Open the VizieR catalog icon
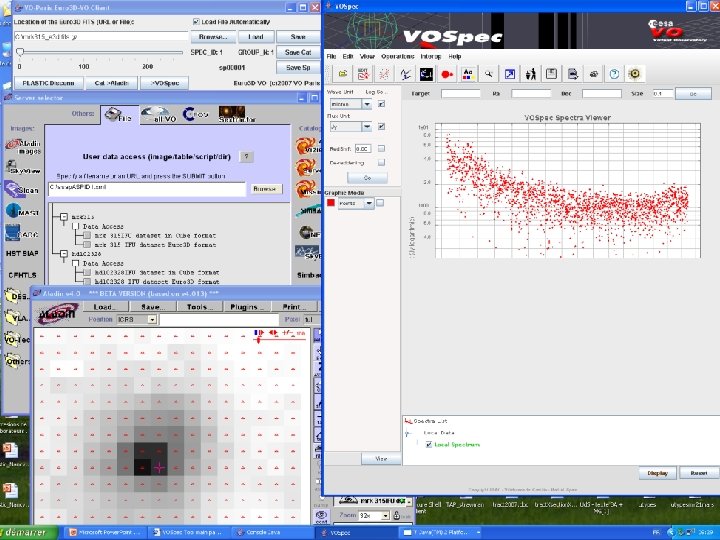Screen dimensions: 720x540 tap(309, 146)
